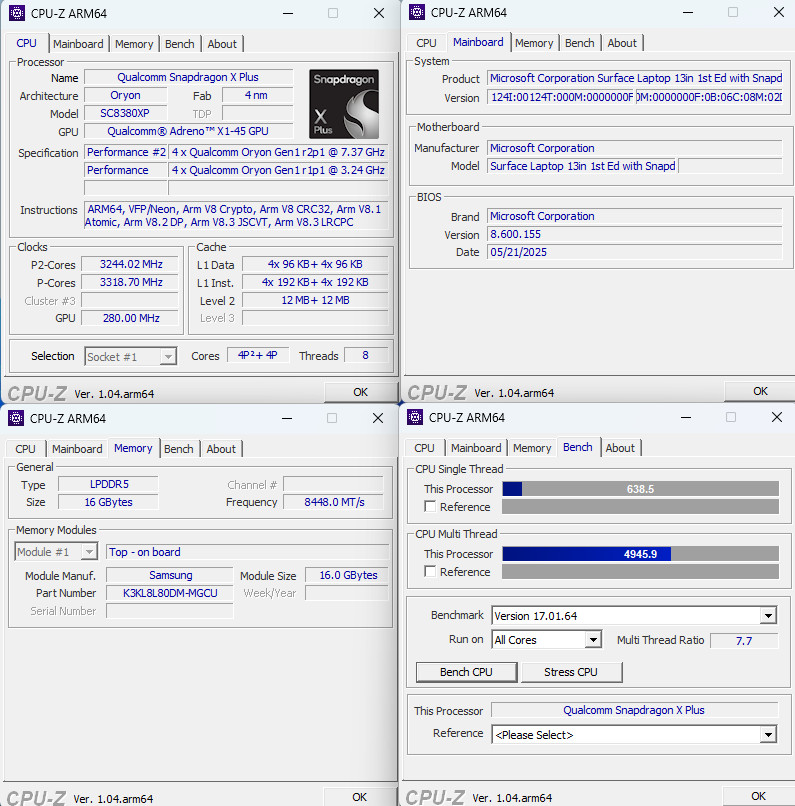Click CPU-Z app icon in Bench window title
The image size is (795, 806).
point(415,417)
